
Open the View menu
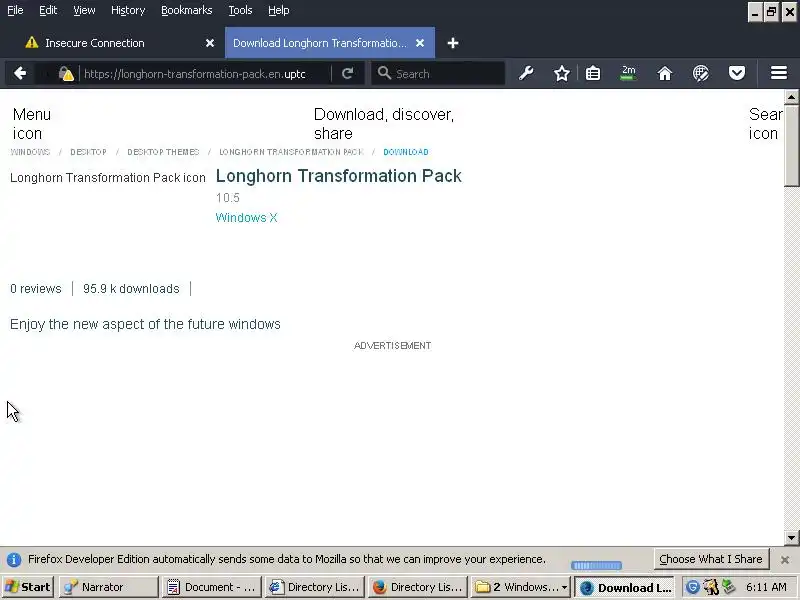coord(84,10)
